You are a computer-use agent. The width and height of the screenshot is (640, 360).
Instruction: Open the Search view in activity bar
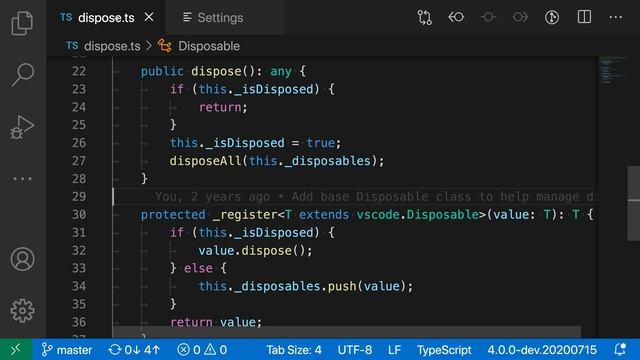point(22,75)
